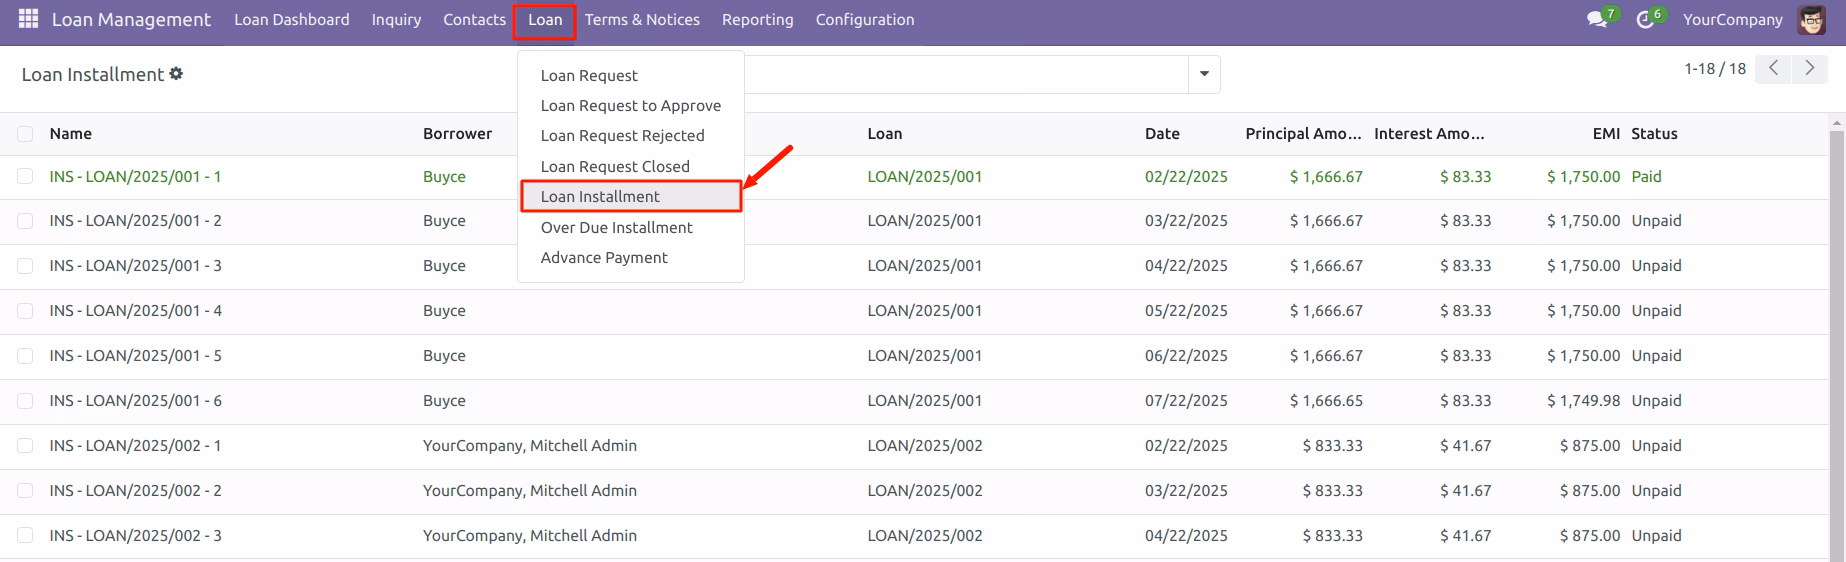Click borrower Buyce in 001 - 5 row
Screen dimensions: 1846x562
[x=444, y=356]
